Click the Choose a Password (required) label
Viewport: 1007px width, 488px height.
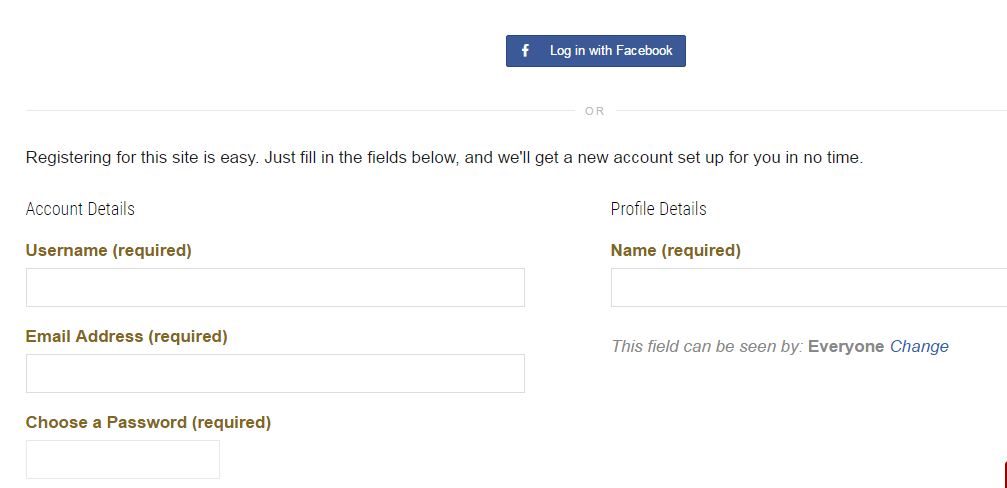[x=148, y=423]
